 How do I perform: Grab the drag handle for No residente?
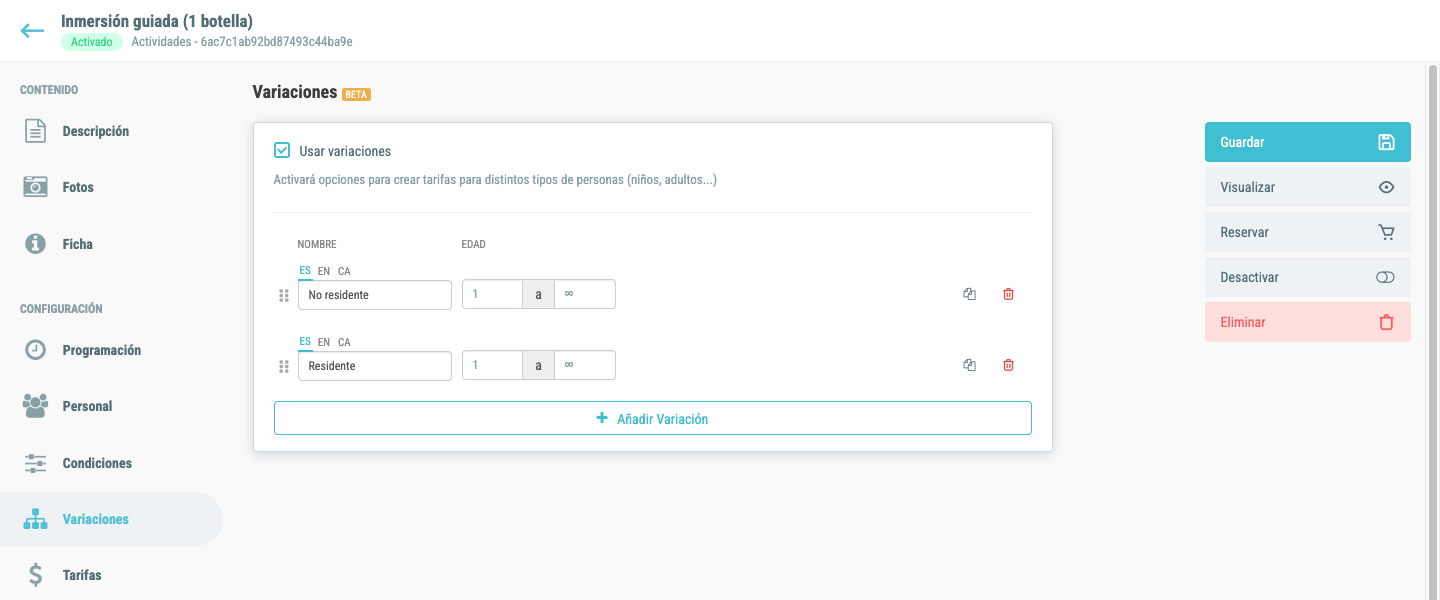pos(284,296)
